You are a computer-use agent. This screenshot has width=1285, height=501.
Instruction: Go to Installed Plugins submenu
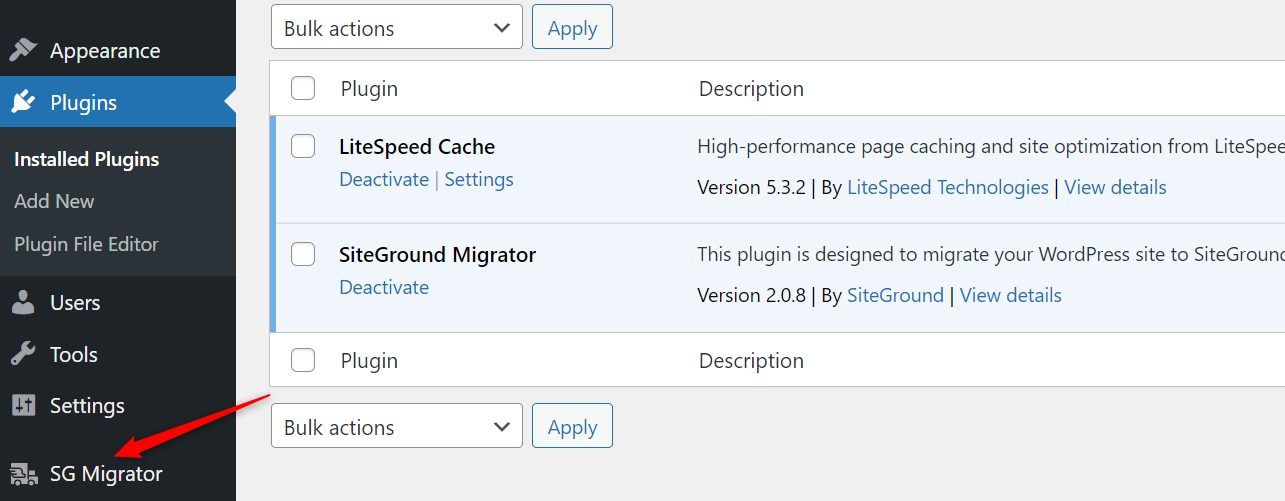coord(87,159)
